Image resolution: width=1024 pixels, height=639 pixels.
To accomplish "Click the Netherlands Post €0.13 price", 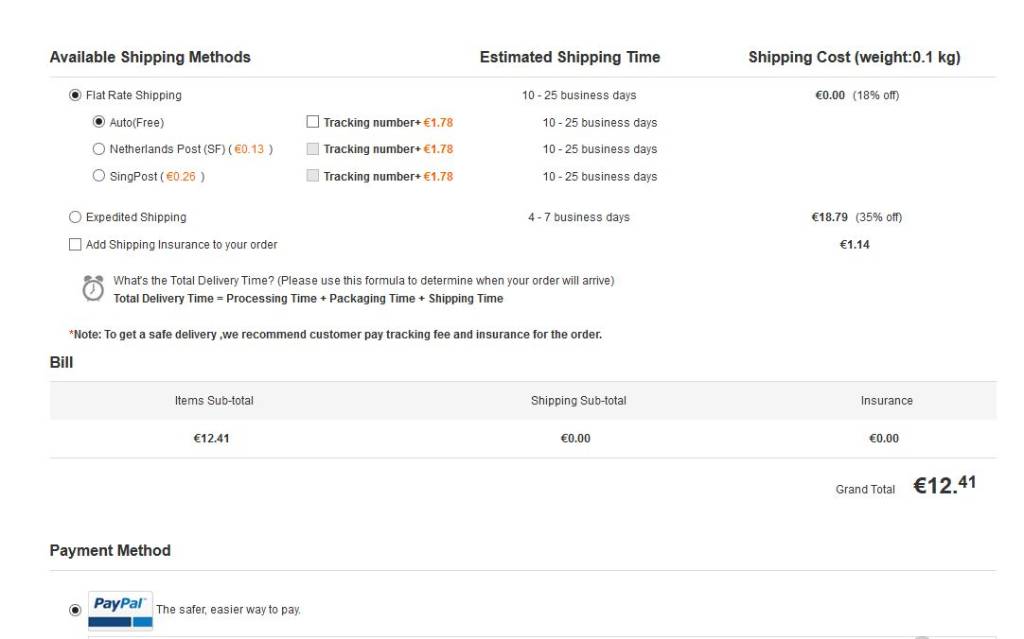I will point(251,149).
